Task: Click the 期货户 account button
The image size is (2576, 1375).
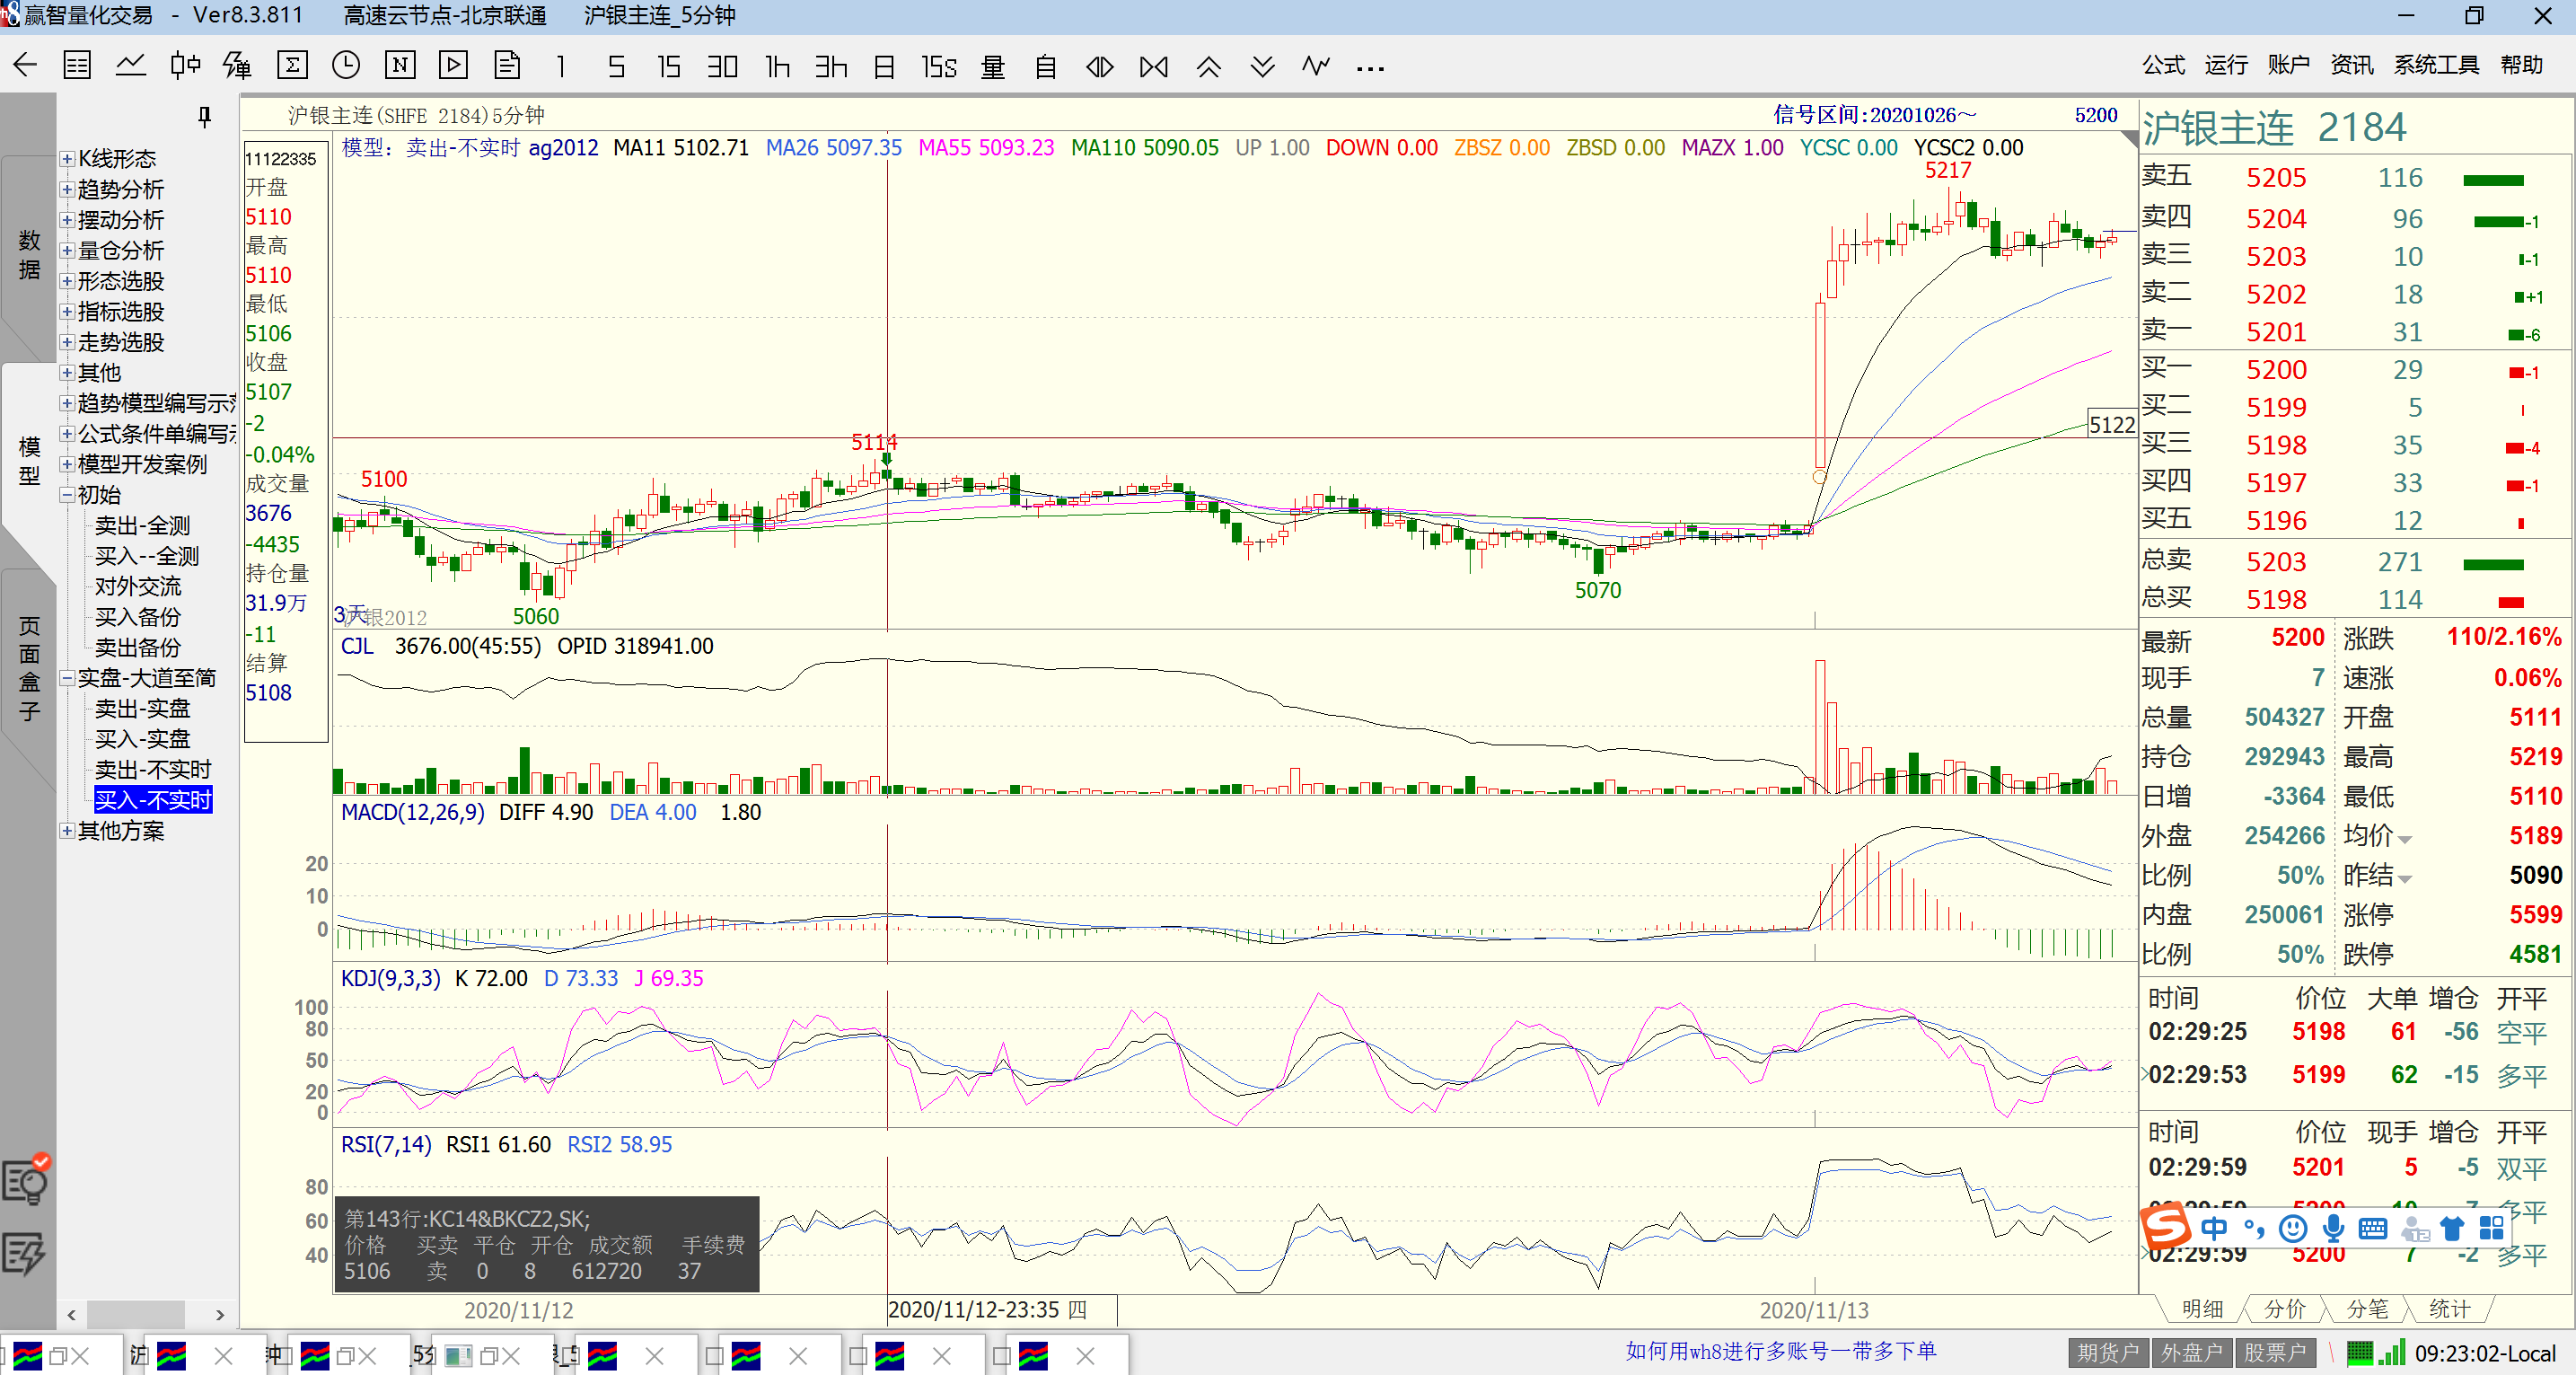Action: [x=2107, y=1353]
